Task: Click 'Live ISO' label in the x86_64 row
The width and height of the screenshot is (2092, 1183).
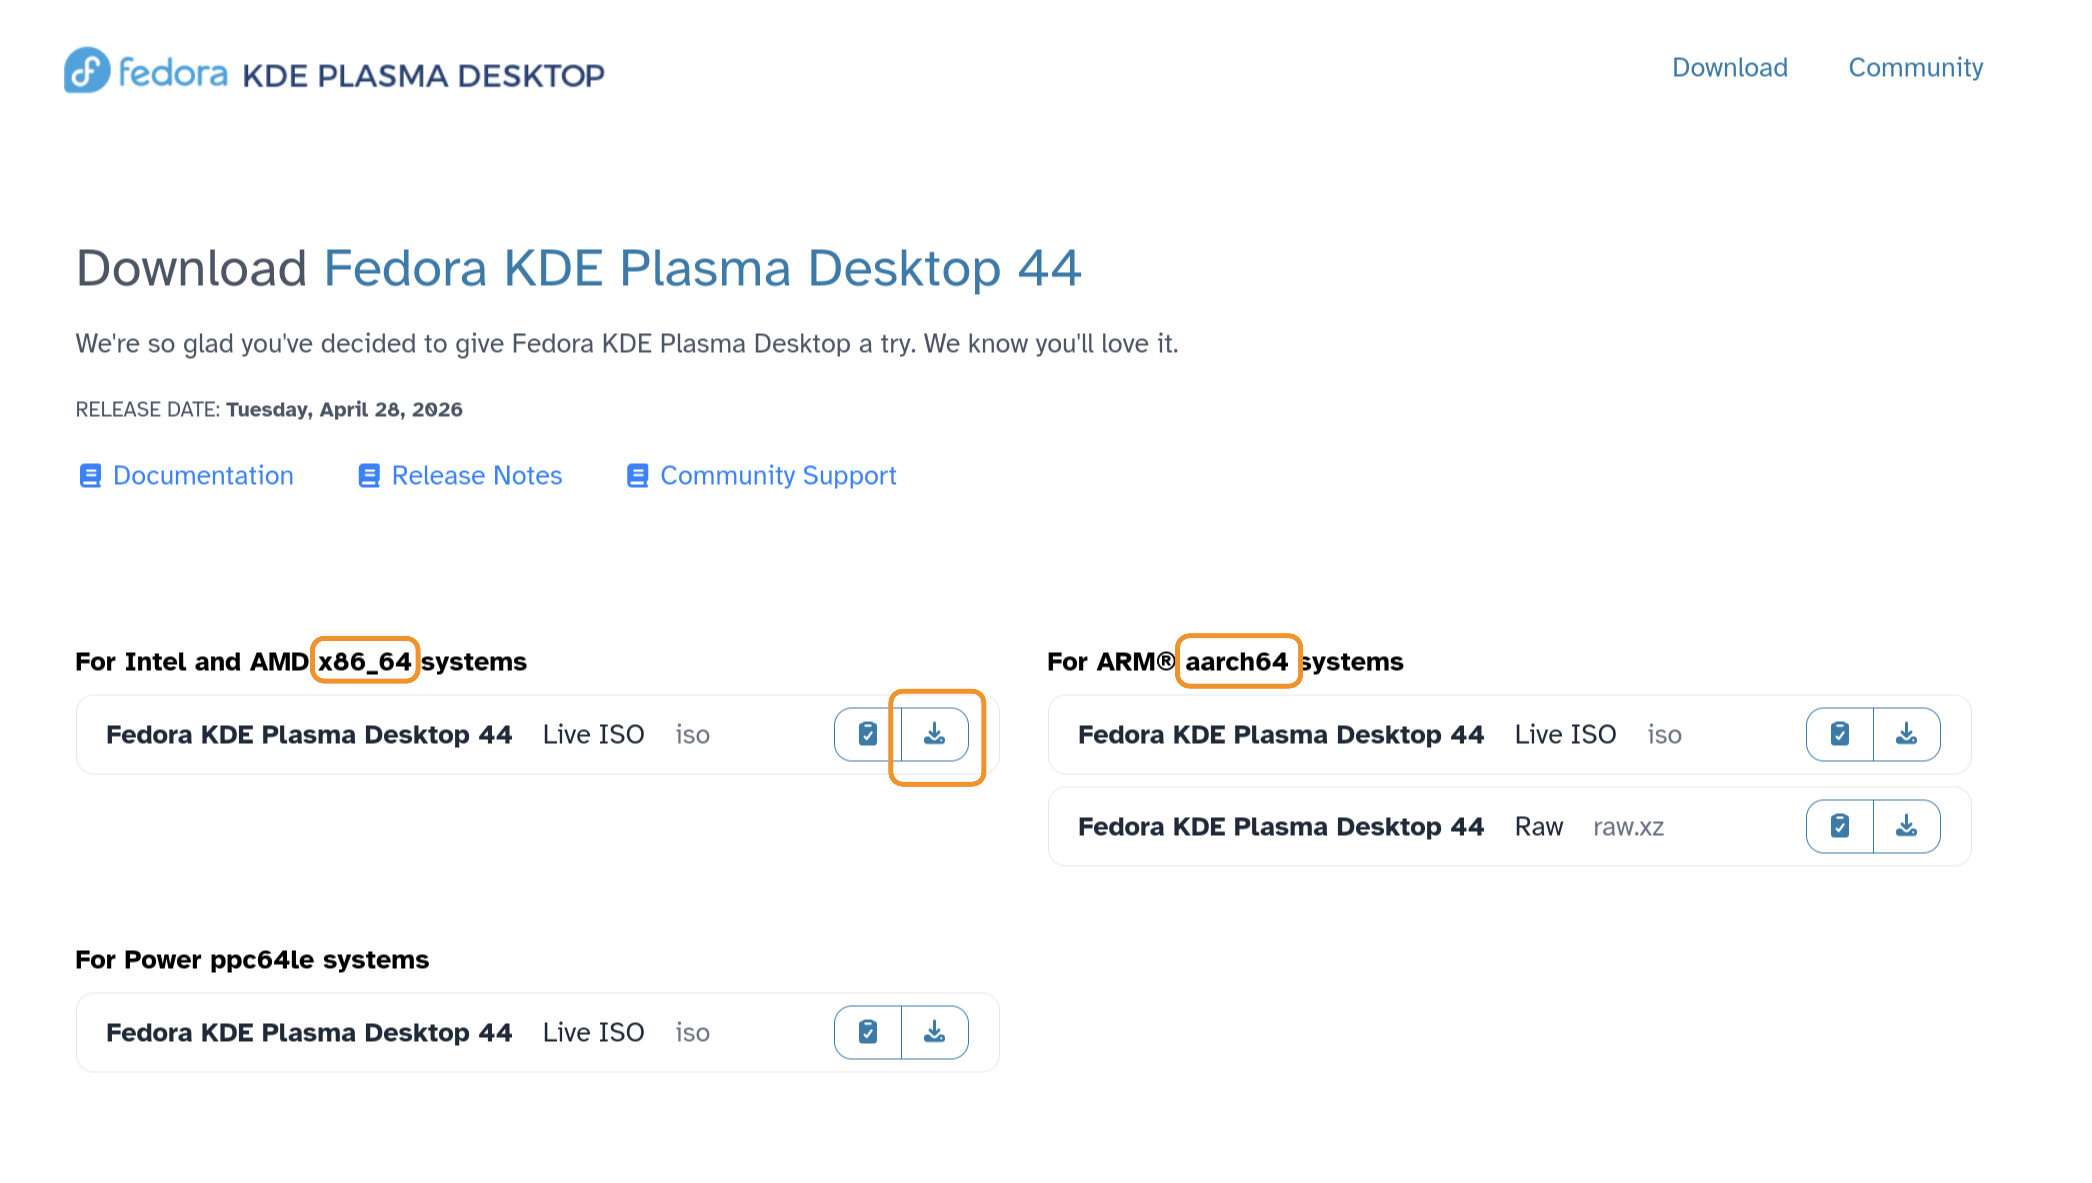Action: pos(594,735)
